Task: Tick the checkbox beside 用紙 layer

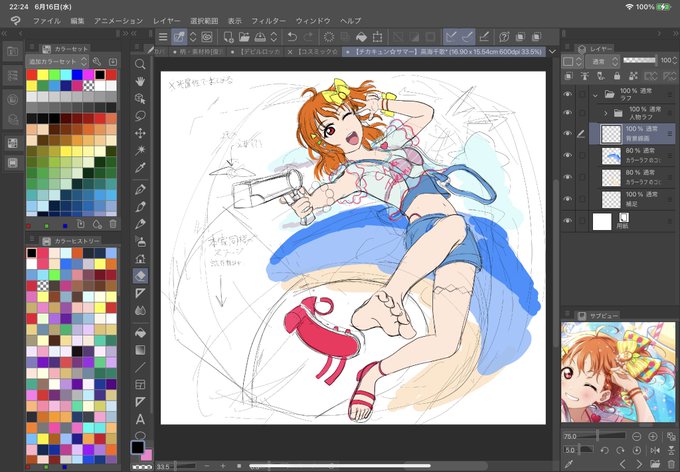Action: 582,221
